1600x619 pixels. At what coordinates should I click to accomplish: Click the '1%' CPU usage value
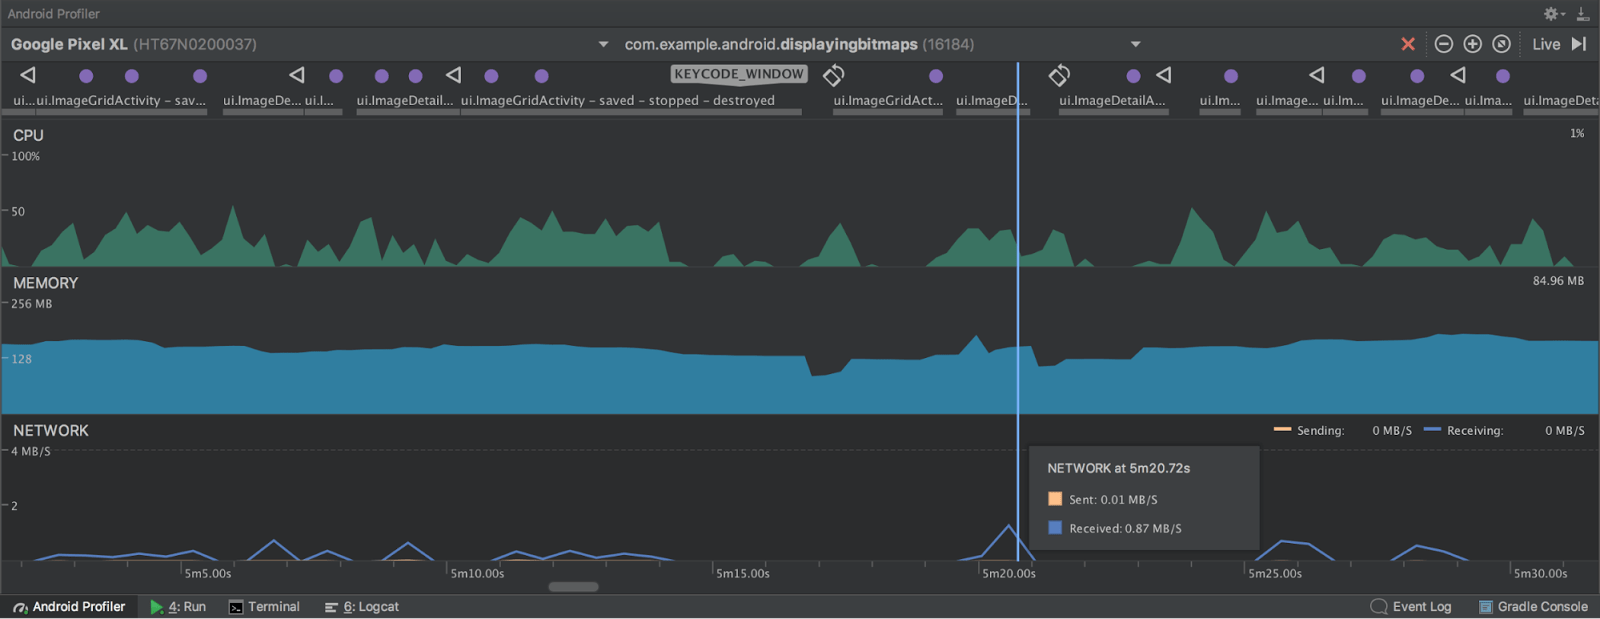click(1577, 133)
